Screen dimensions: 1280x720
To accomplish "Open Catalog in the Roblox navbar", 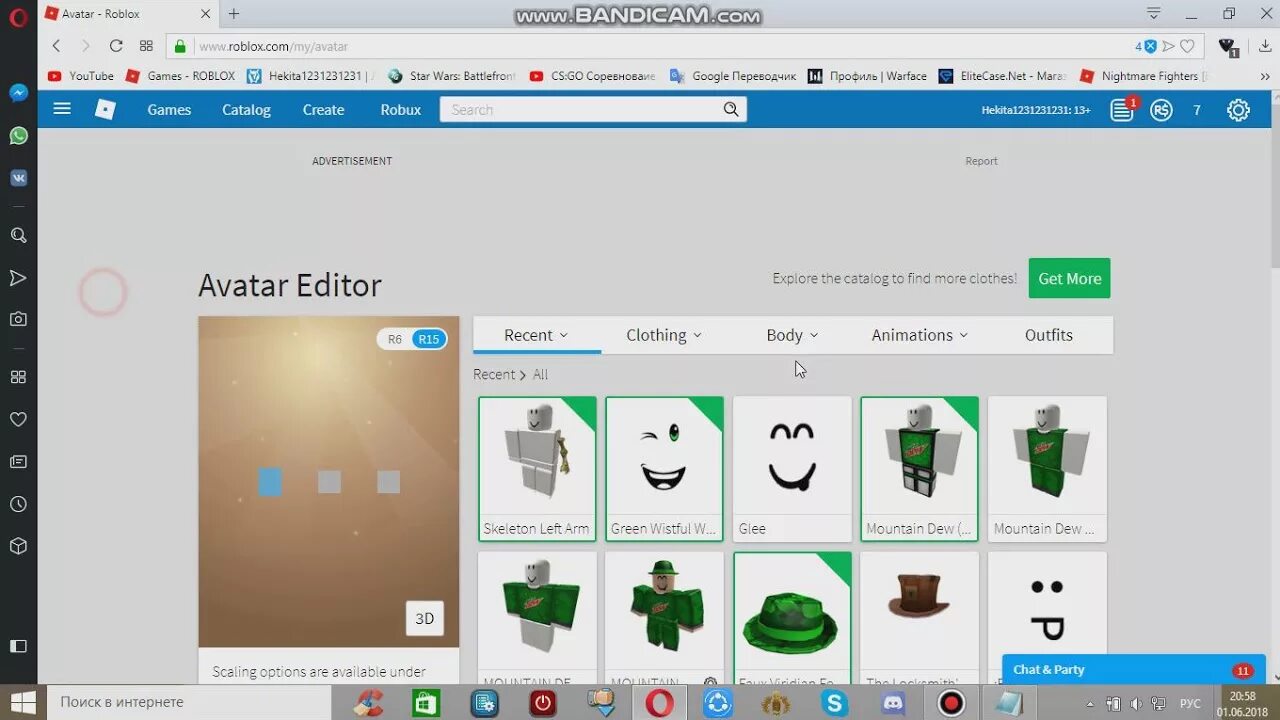I will point(246,110).
